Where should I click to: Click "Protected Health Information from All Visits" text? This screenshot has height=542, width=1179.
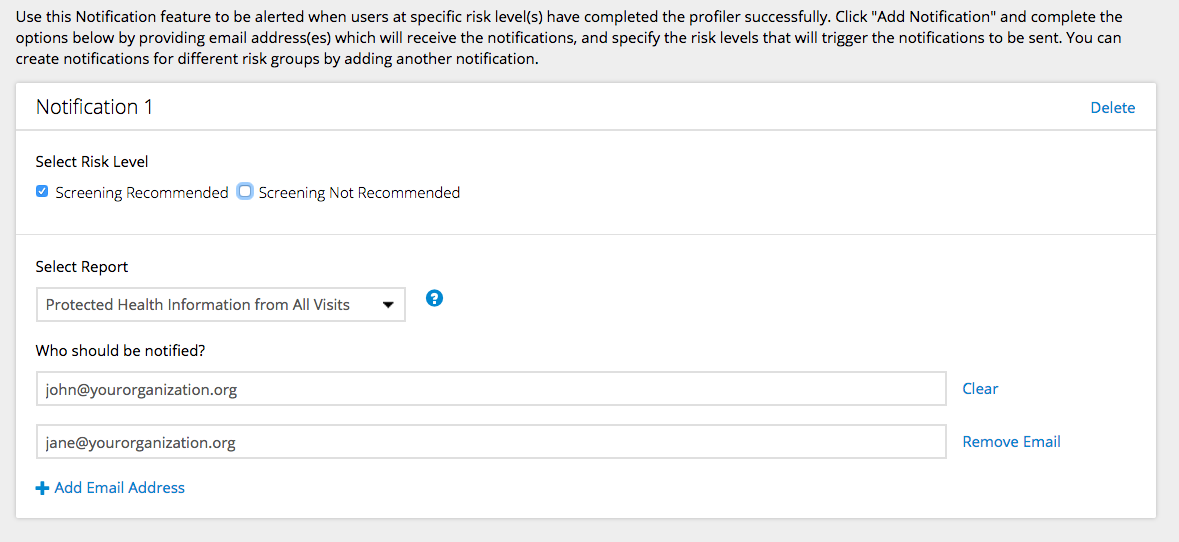[198, 305]
